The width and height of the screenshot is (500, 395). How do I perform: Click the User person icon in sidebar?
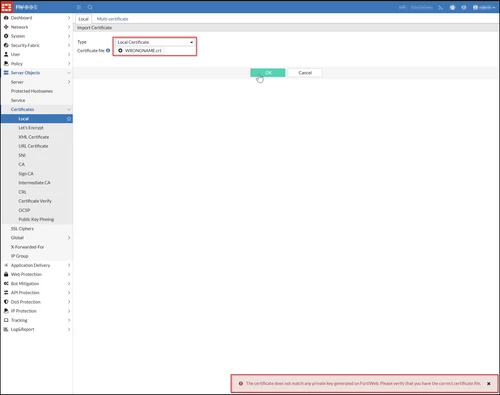[6, 54]
